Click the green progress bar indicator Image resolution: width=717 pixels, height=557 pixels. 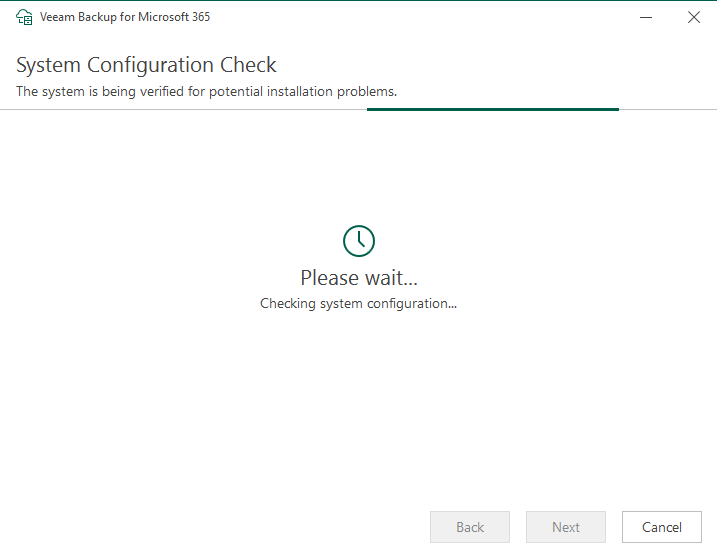(x=493, y=109)
